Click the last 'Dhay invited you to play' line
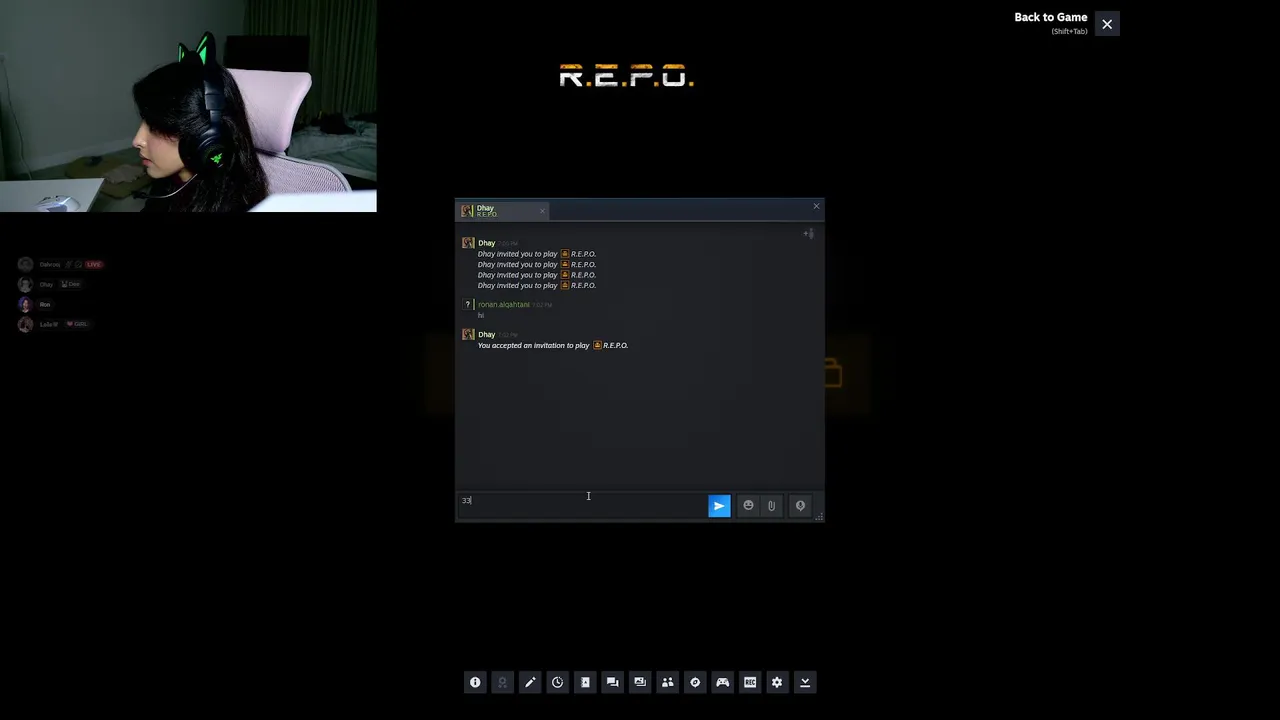This screenshot has width=1280, height=720. click(537, 285)
